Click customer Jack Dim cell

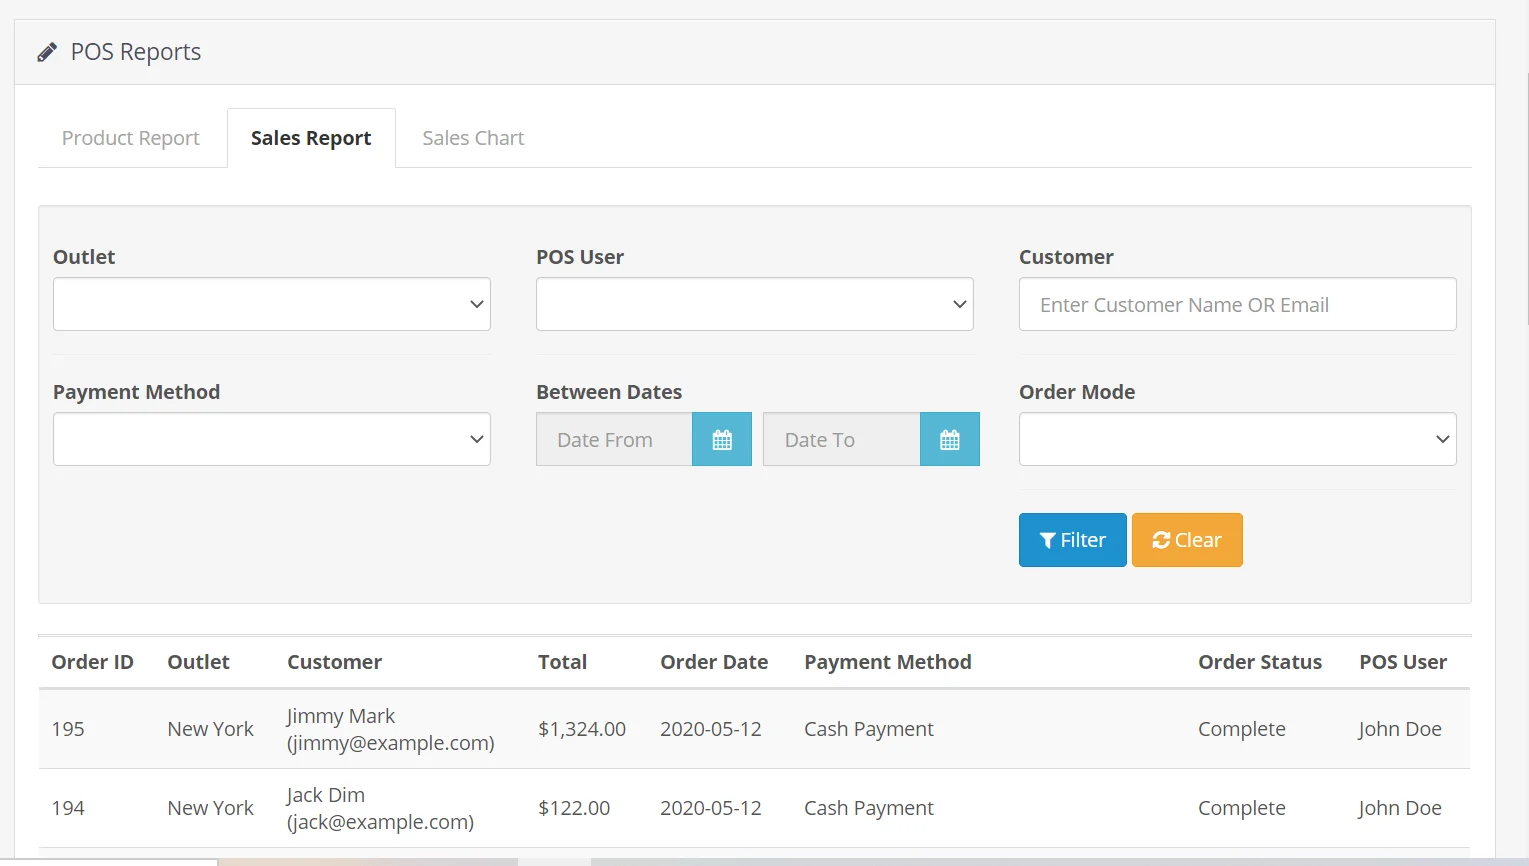pyautogui.click(x=381, y=808)
